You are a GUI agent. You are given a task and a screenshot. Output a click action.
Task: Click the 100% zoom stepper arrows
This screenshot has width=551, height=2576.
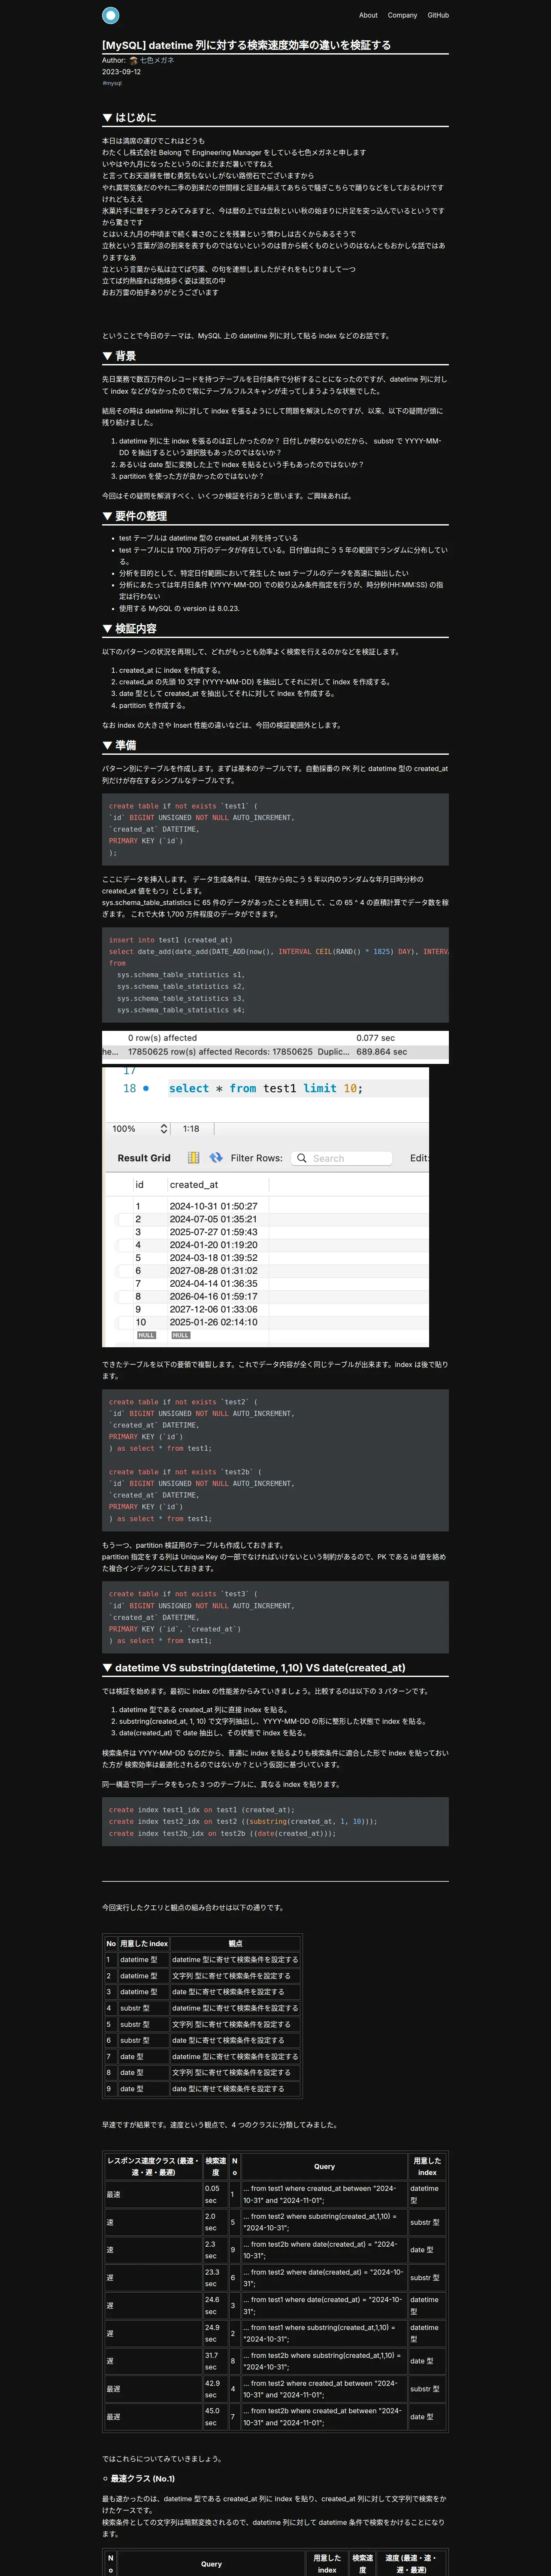[x=164, y=1129]
